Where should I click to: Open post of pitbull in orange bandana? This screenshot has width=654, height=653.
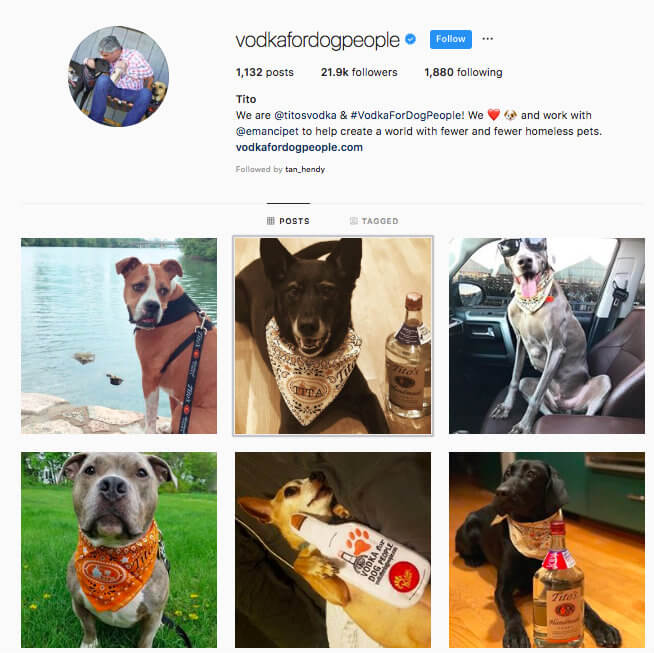pyautogui.click(x=119, y=550)
